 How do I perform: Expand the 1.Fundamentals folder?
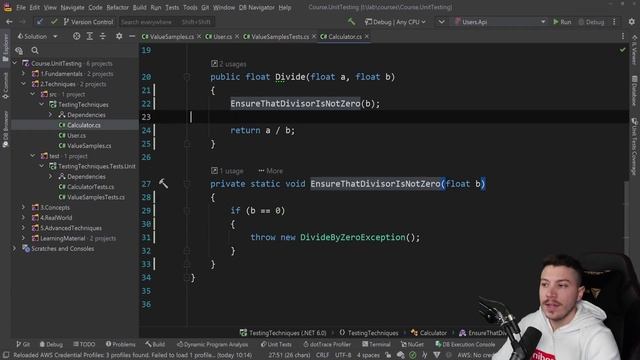[24, 74]
